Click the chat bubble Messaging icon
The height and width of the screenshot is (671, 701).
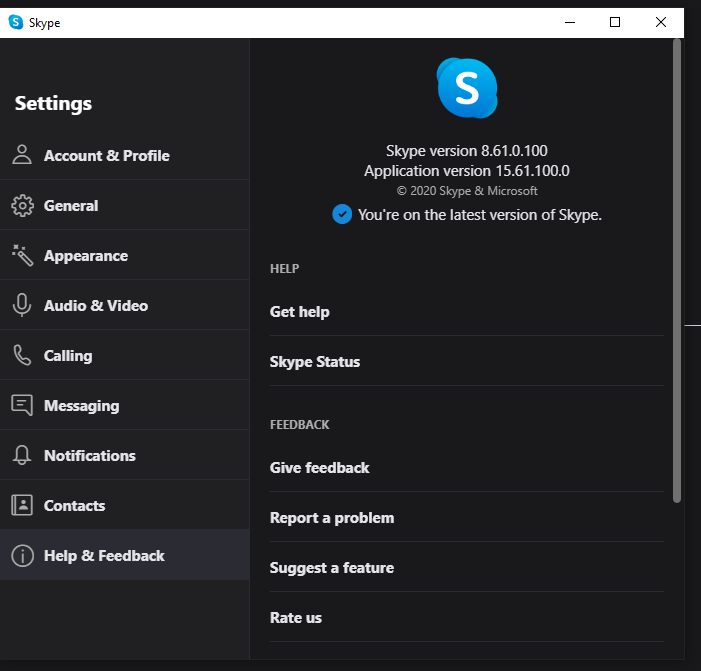click(22, 405)
